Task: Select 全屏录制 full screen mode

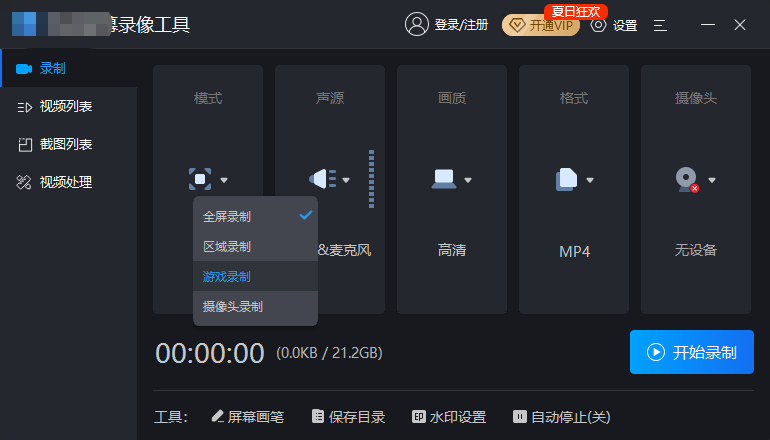Action: (255, 216)
